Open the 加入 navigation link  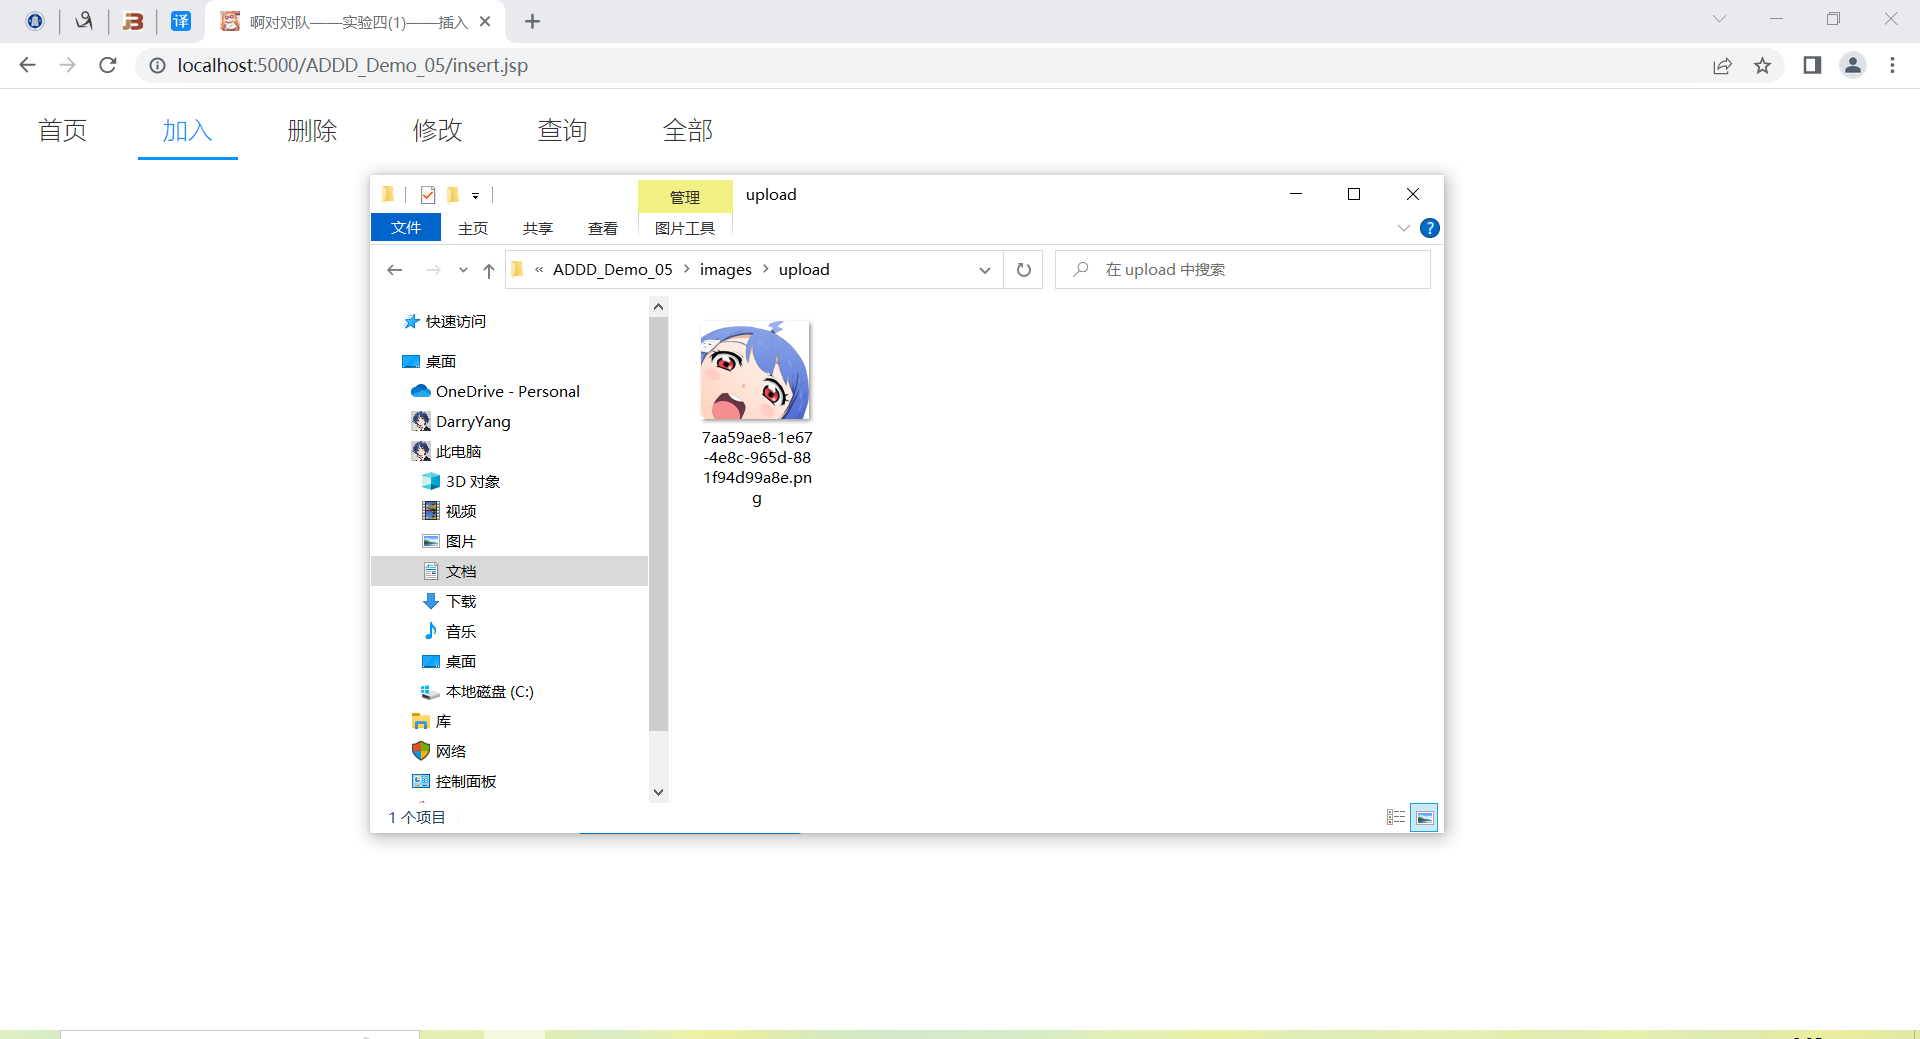(x=187, y=130)
